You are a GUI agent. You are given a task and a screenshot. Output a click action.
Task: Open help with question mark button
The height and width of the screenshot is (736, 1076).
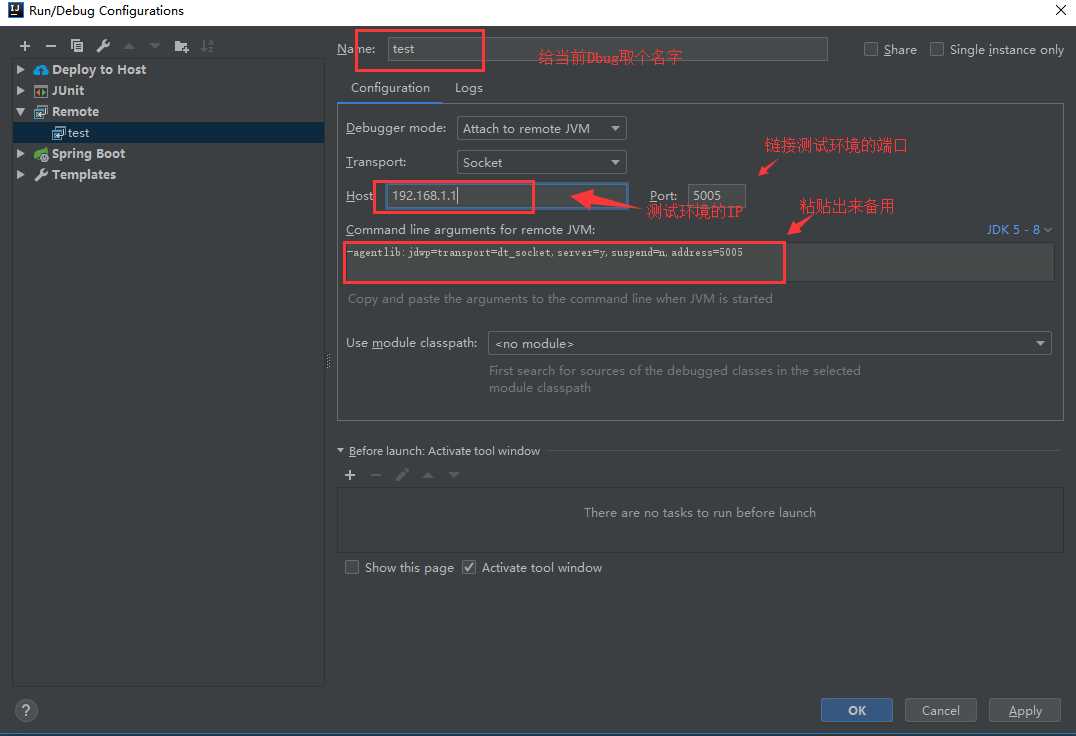26,711
